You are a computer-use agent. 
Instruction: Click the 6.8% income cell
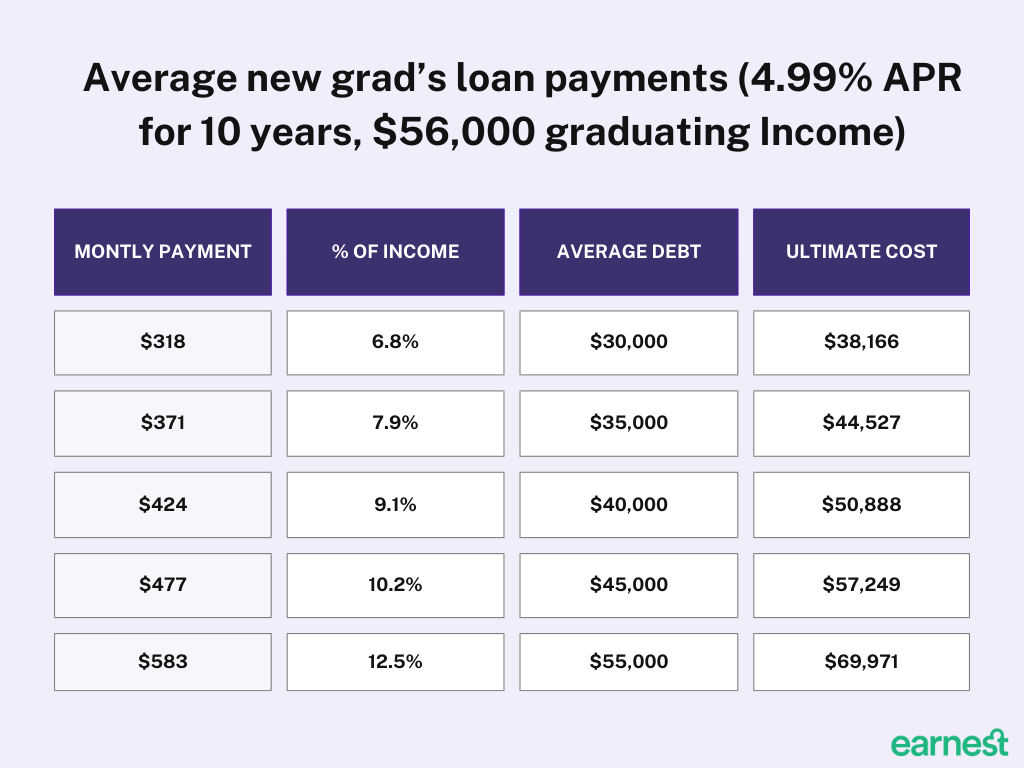pyautogui.click(x=395, y=342)
